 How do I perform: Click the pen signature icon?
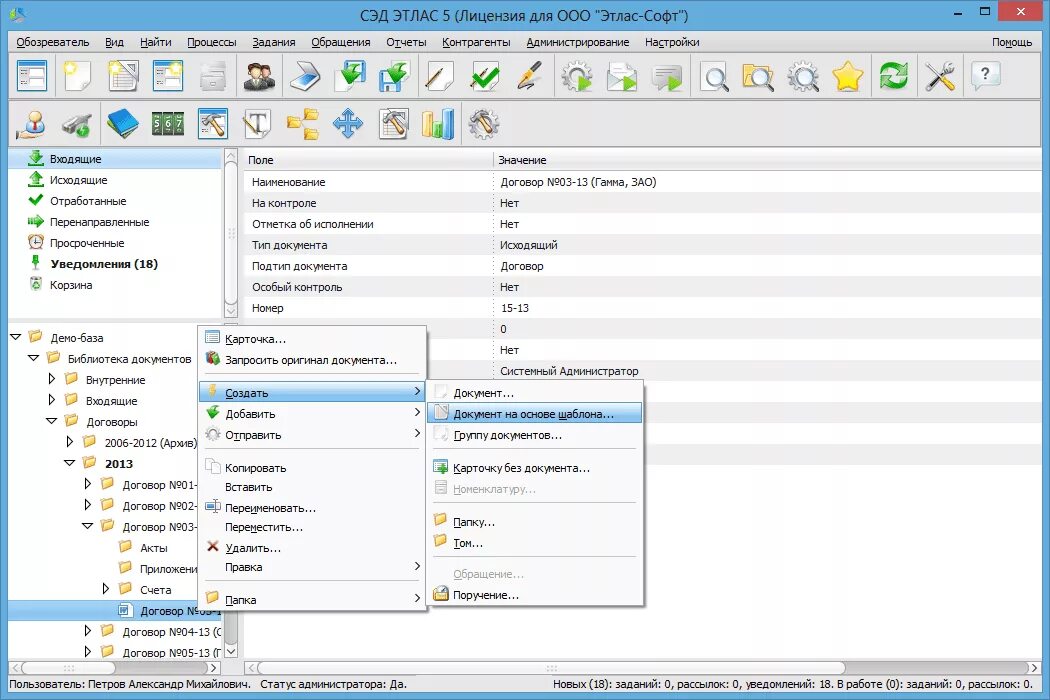pos(530,76)
